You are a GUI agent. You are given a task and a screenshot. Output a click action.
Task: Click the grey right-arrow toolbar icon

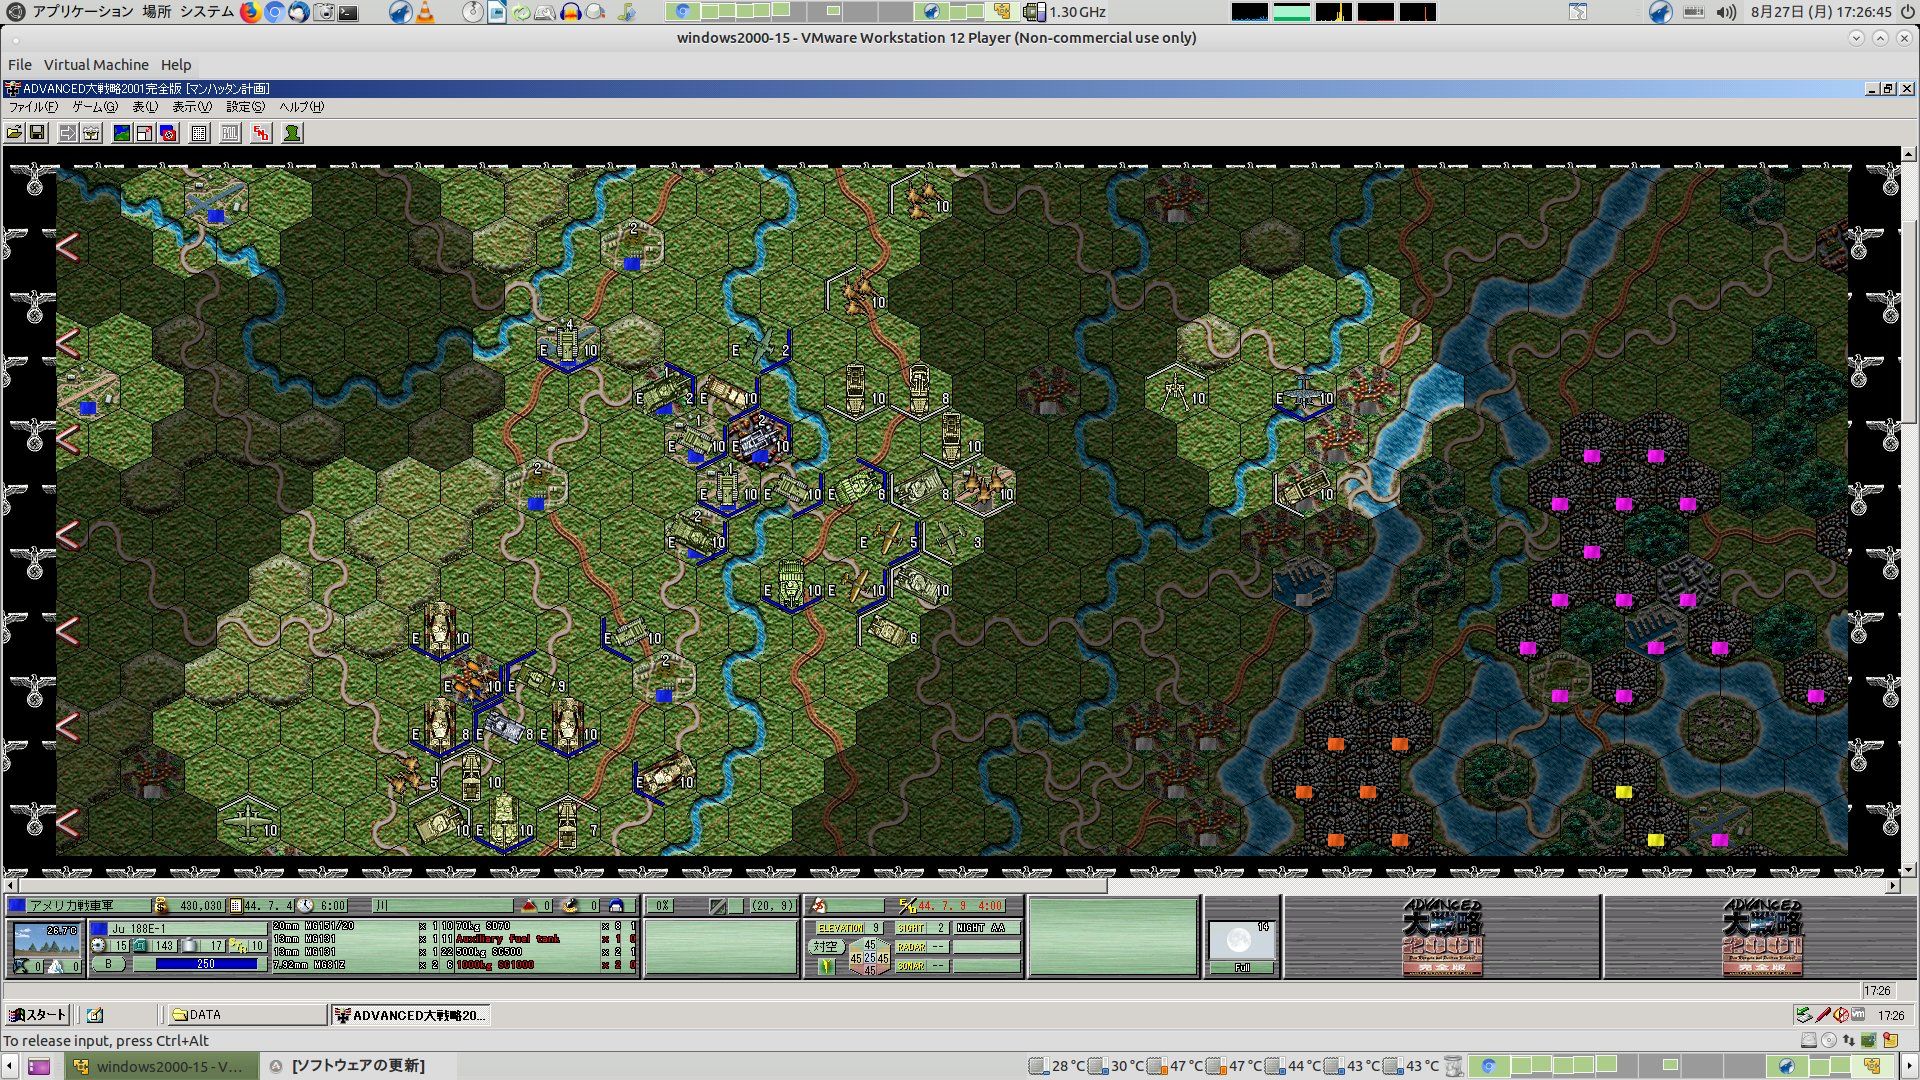click(67, 133)
